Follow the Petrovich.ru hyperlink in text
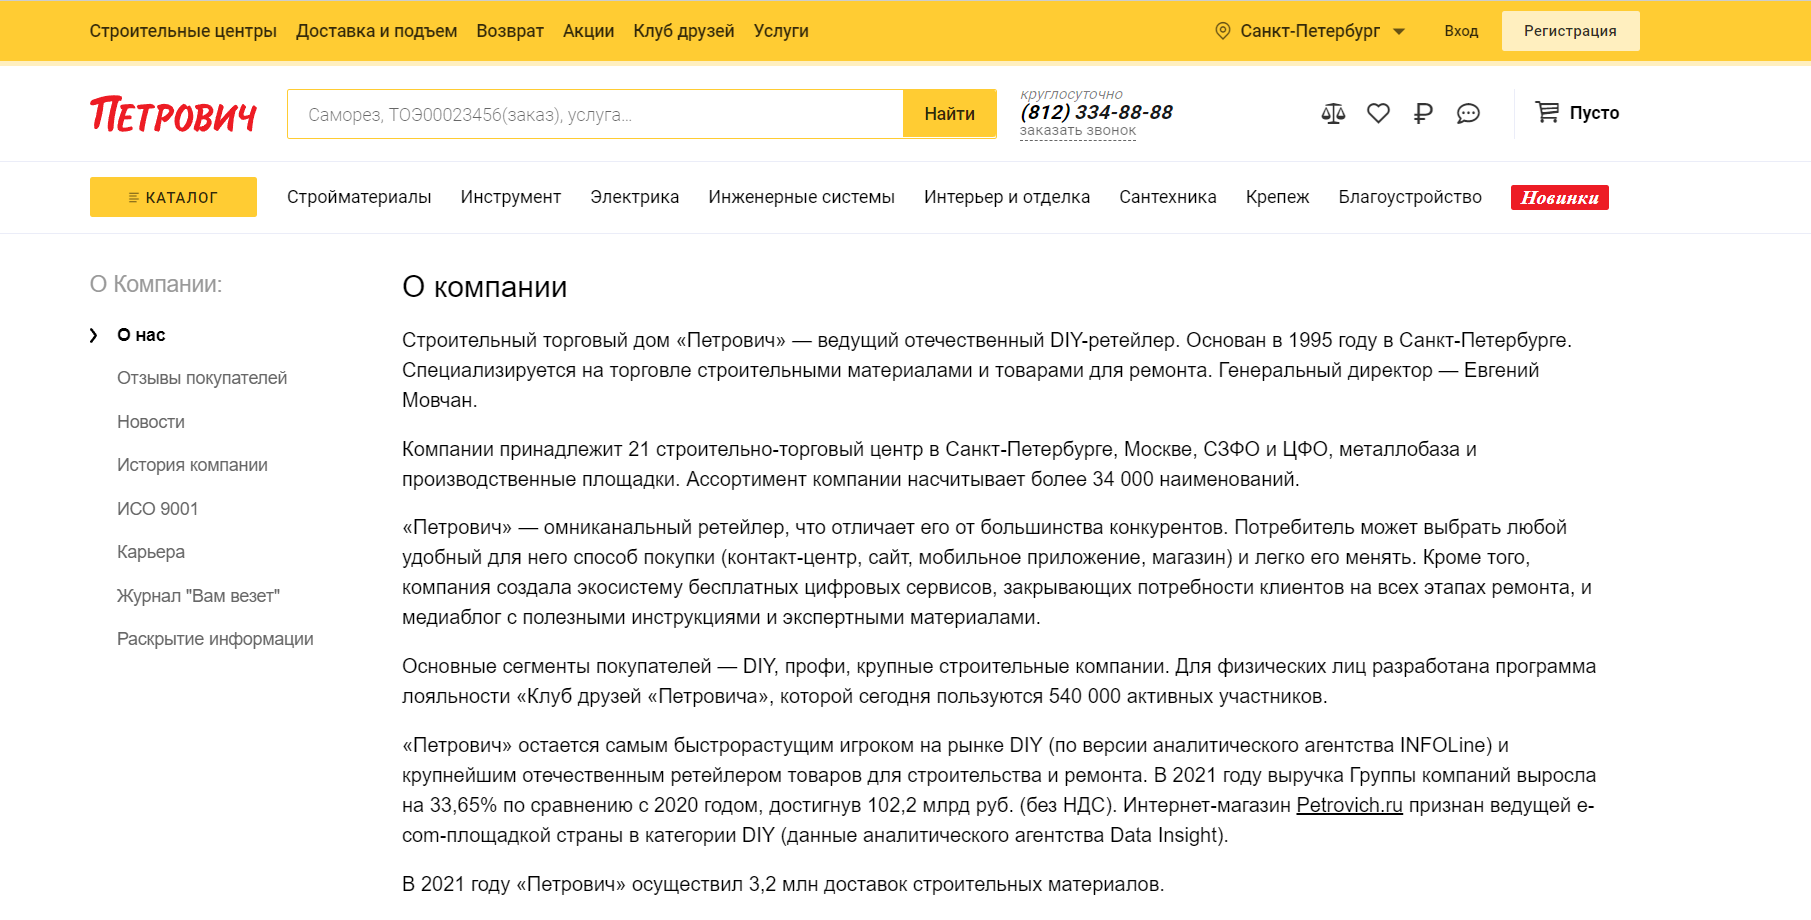 coord(1350,805)
